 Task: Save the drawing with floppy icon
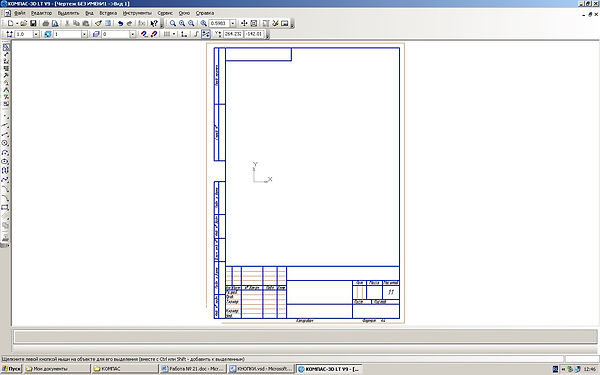33,23
